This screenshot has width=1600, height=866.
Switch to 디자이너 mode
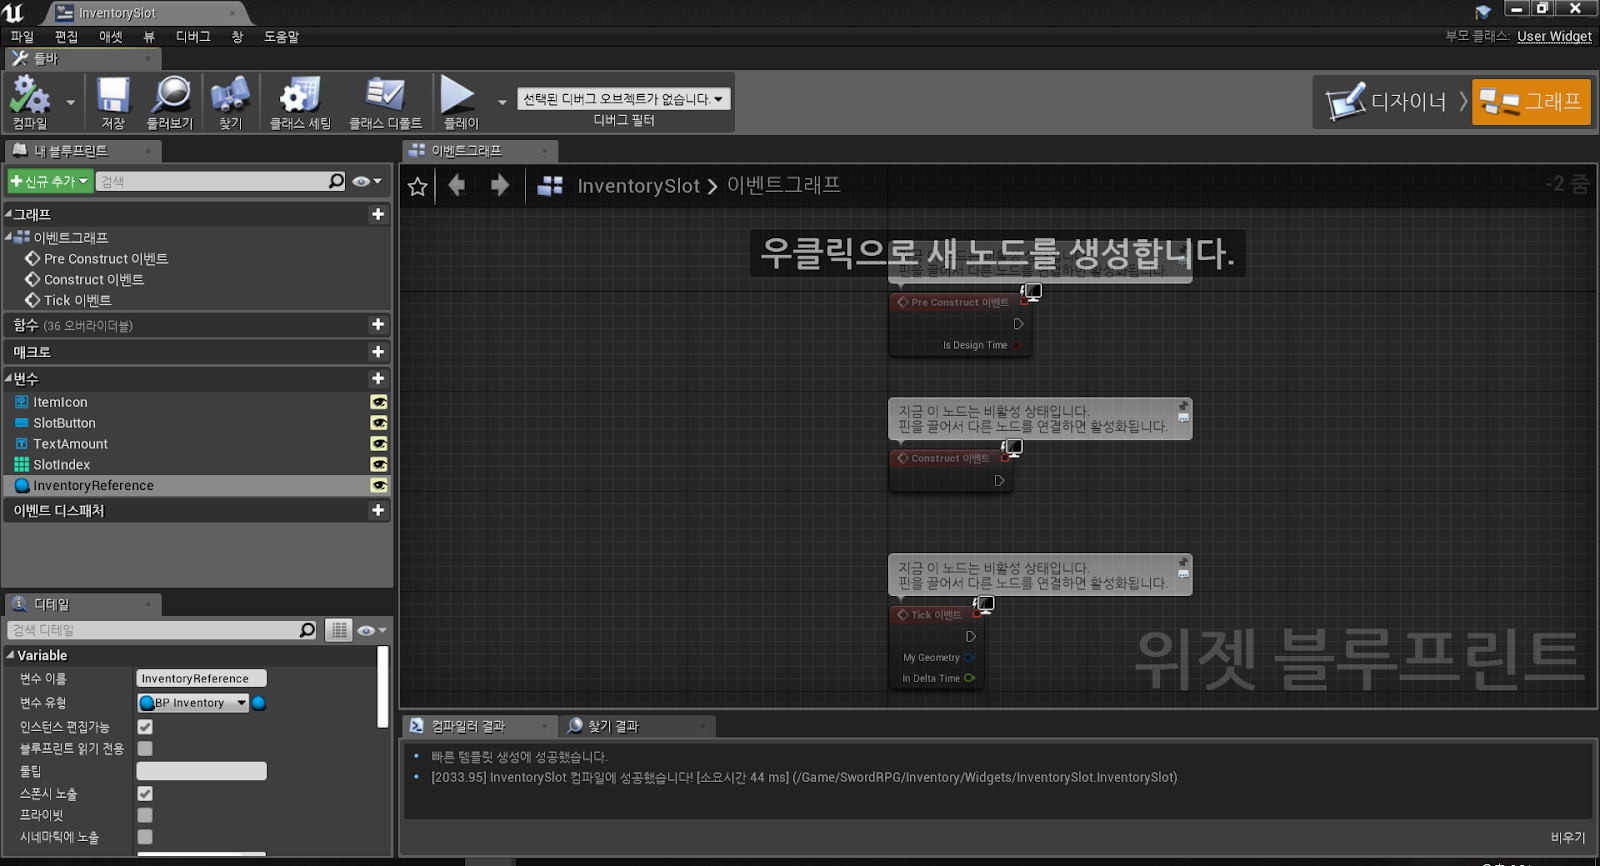(x=1388, y=102)
